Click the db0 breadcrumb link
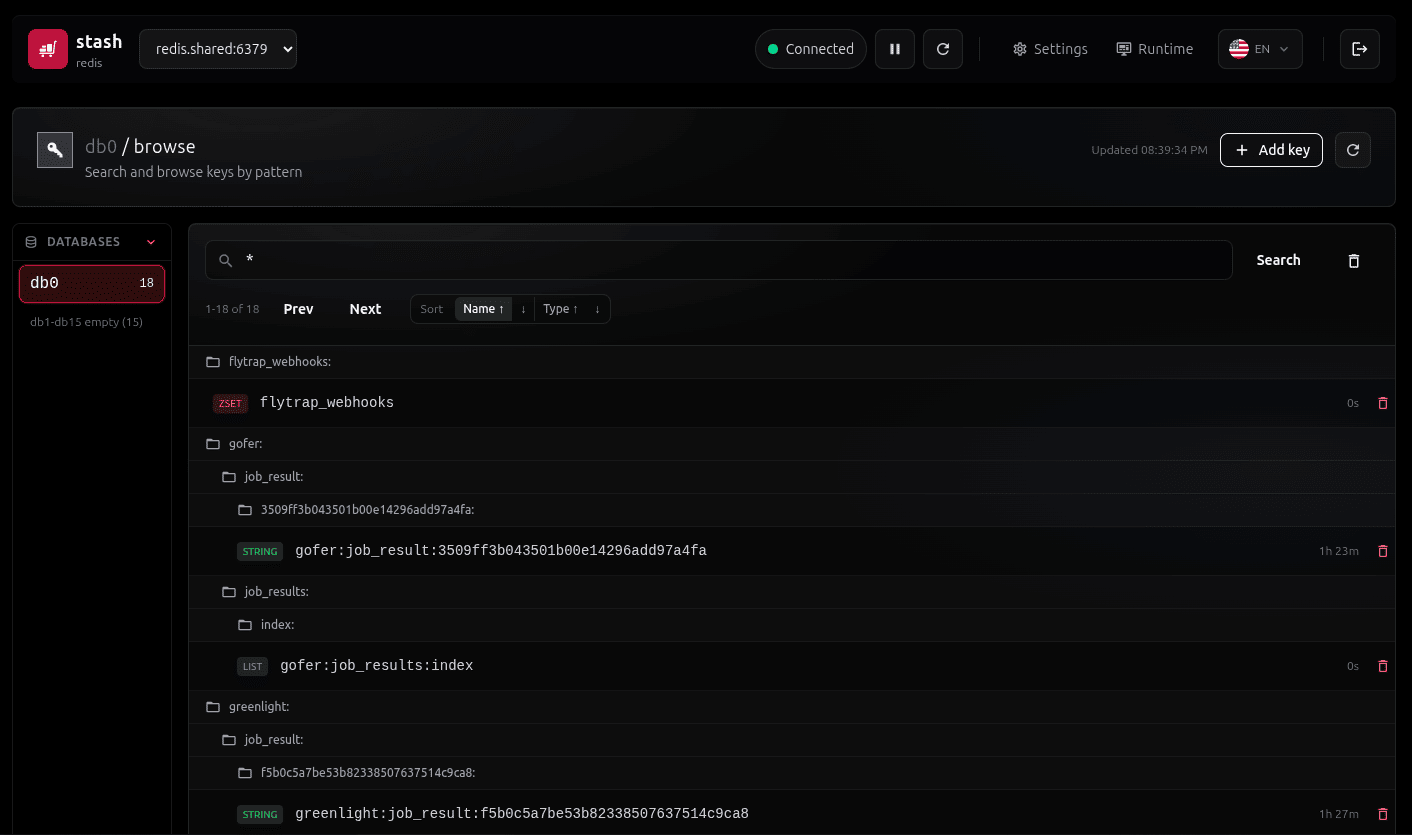1412x835 pixels. (101, 146)
